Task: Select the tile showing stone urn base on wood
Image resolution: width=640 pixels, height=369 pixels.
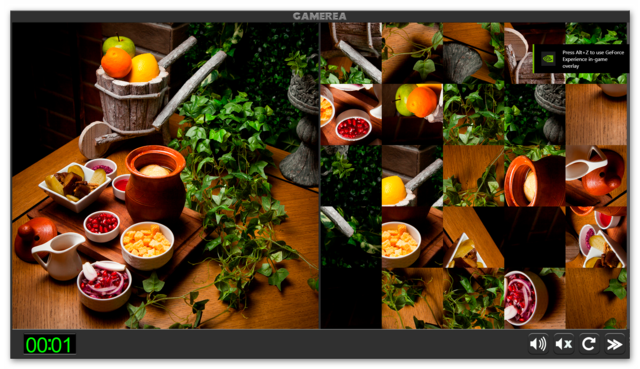Action: click(473, 53)
